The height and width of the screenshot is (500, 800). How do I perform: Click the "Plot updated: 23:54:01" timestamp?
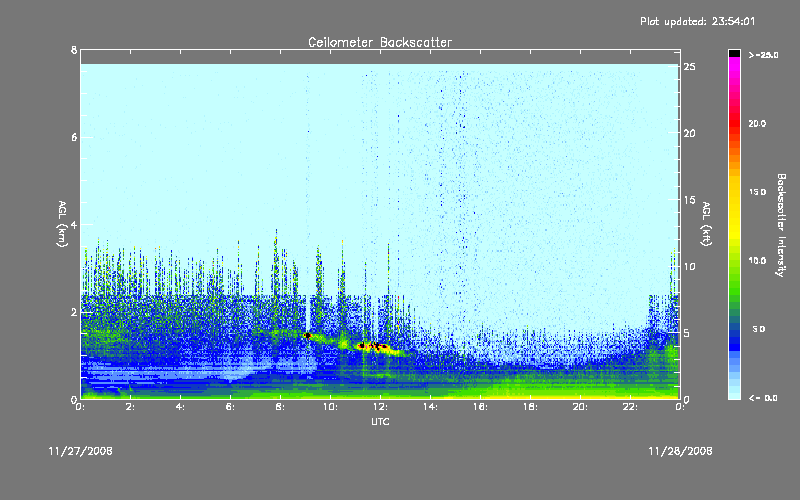pyautogui.click(x=697, y=21)
